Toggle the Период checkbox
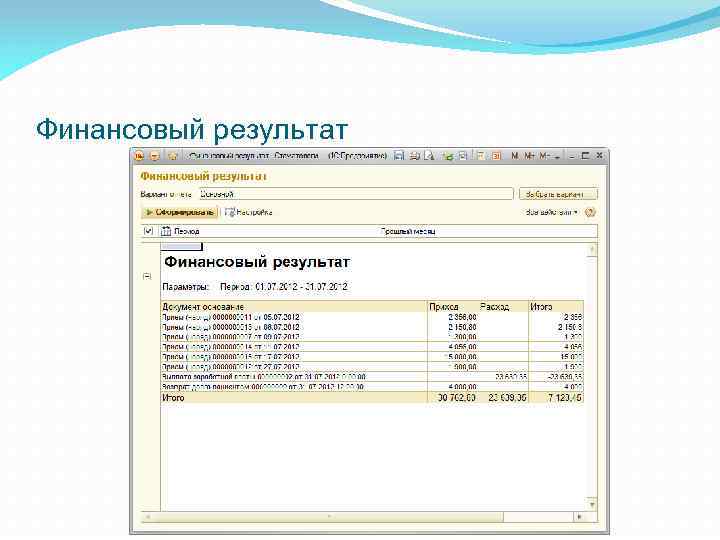 148,231
